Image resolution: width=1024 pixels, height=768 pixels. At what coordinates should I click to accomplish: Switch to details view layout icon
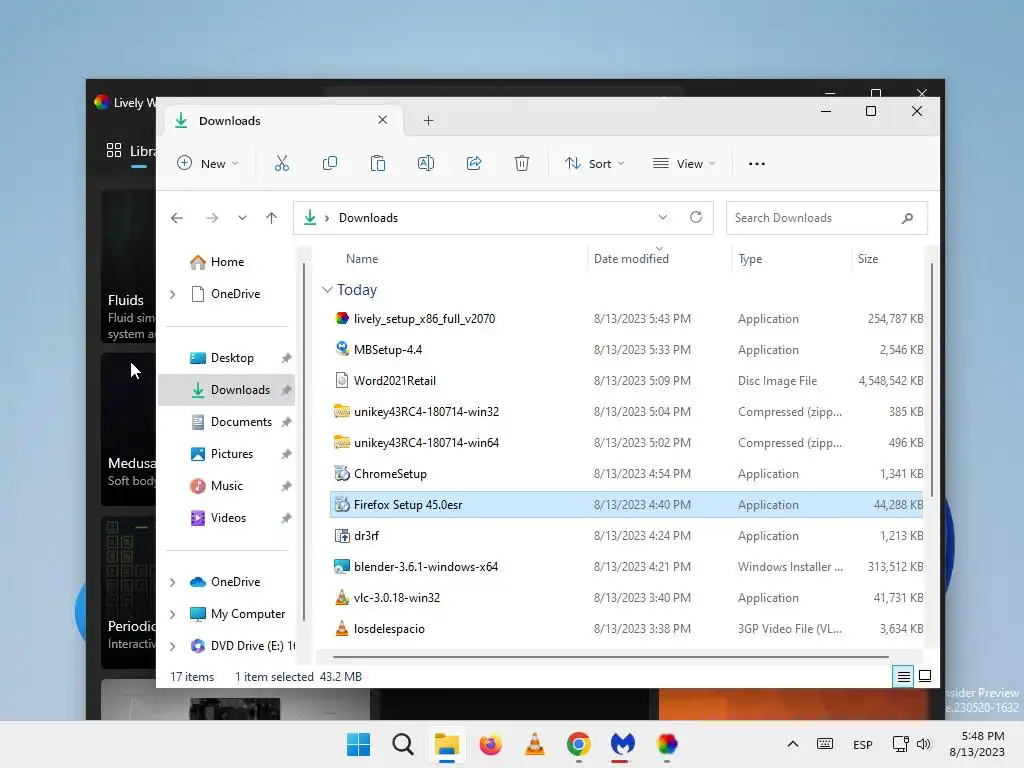[903, 677]
